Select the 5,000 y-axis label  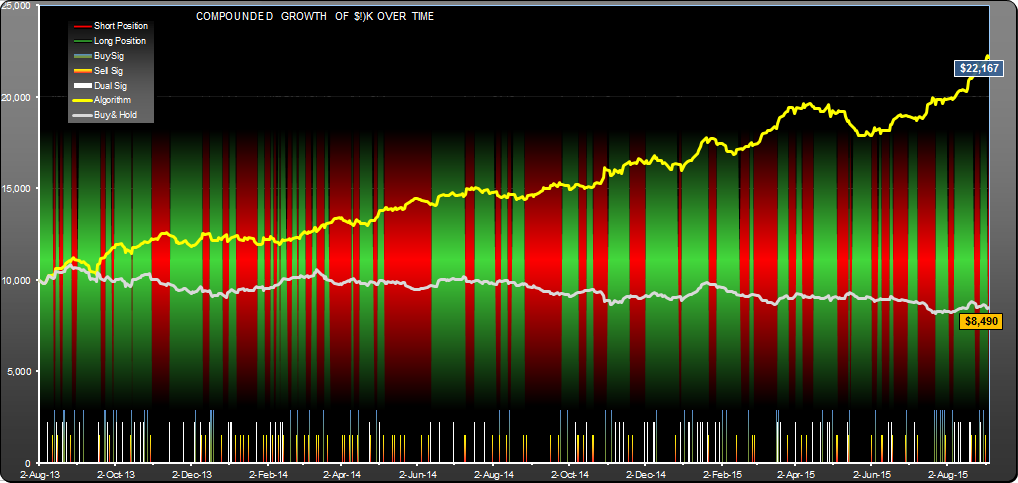tap(20, 372)
